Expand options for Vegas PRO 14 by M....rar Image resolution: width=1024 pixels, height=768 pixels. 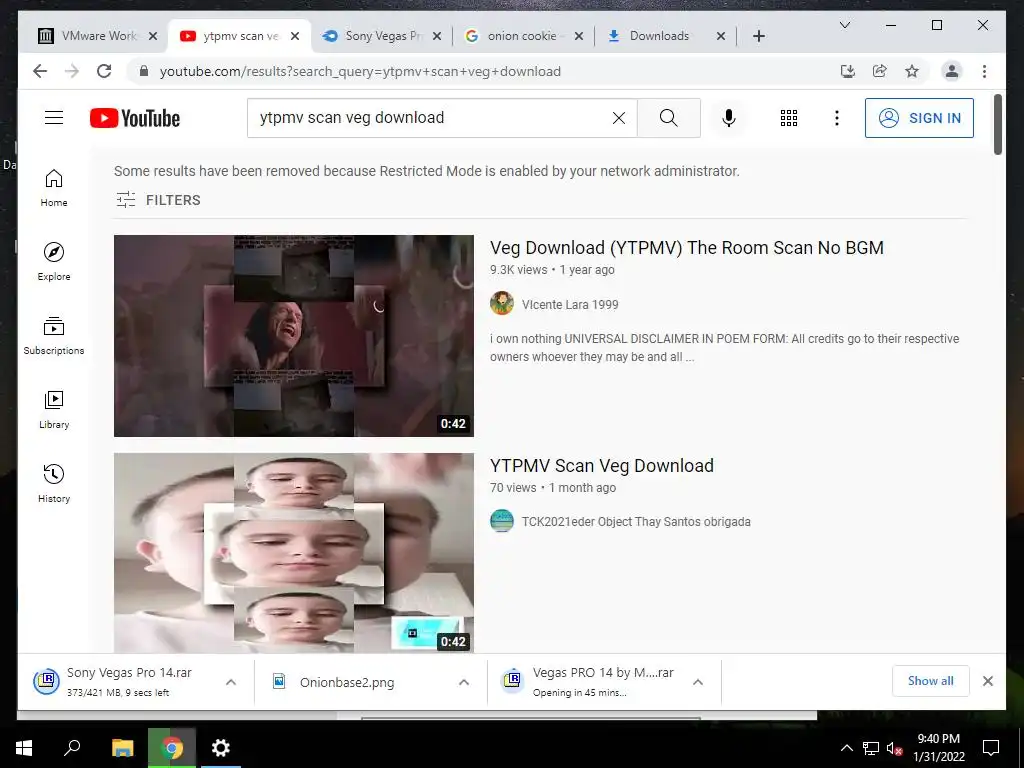pos(697,682)
